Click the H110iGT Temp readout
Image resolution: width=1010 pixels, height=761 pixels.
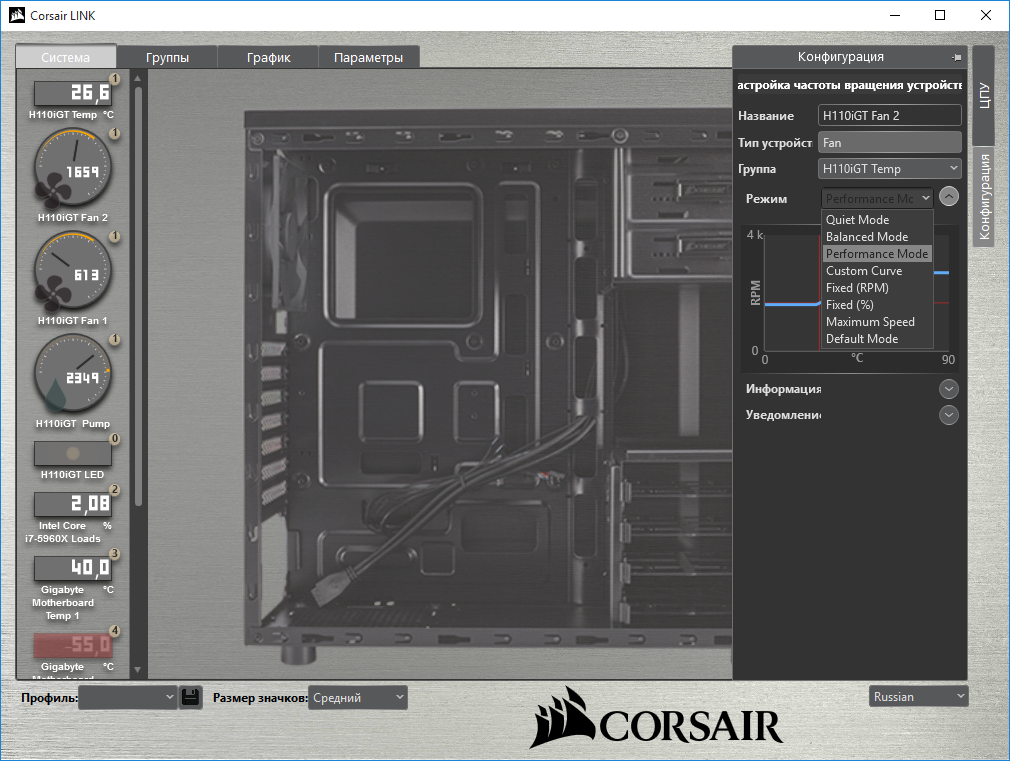(x=72, y=94)
